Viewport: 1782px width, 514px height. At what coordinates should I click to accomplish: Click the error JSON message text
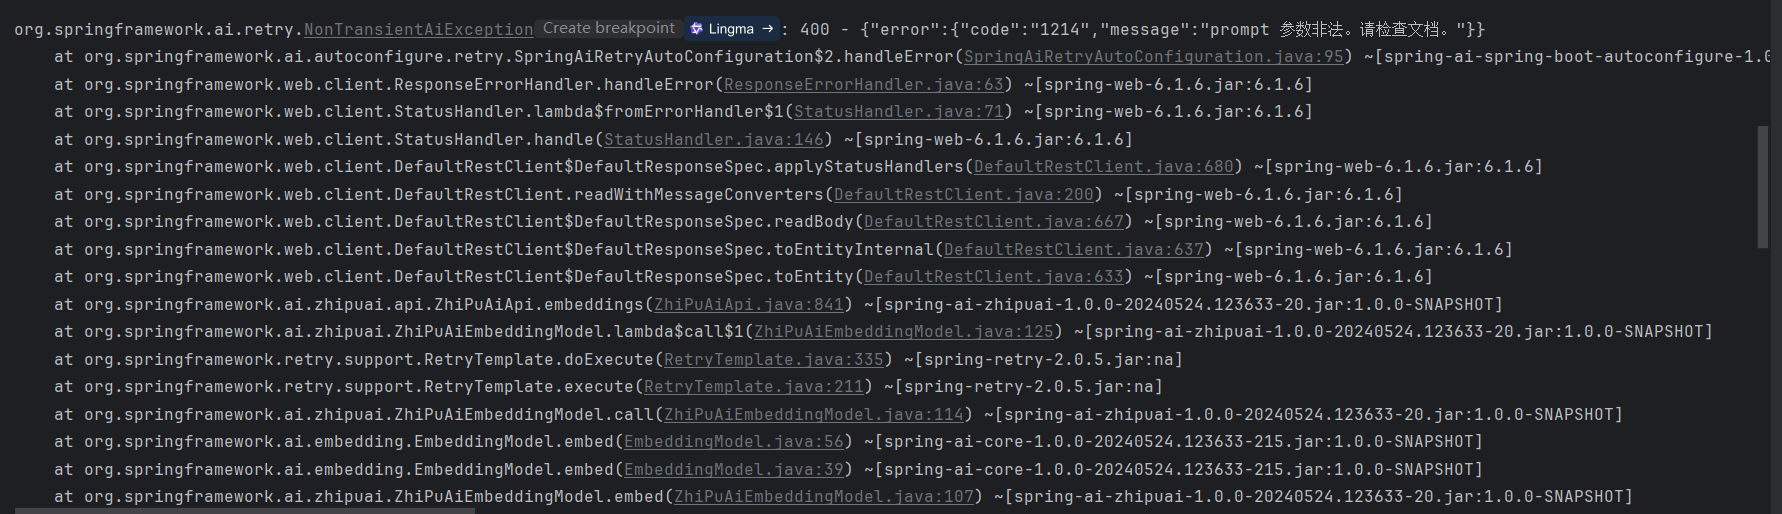[x=1172, y=30]
